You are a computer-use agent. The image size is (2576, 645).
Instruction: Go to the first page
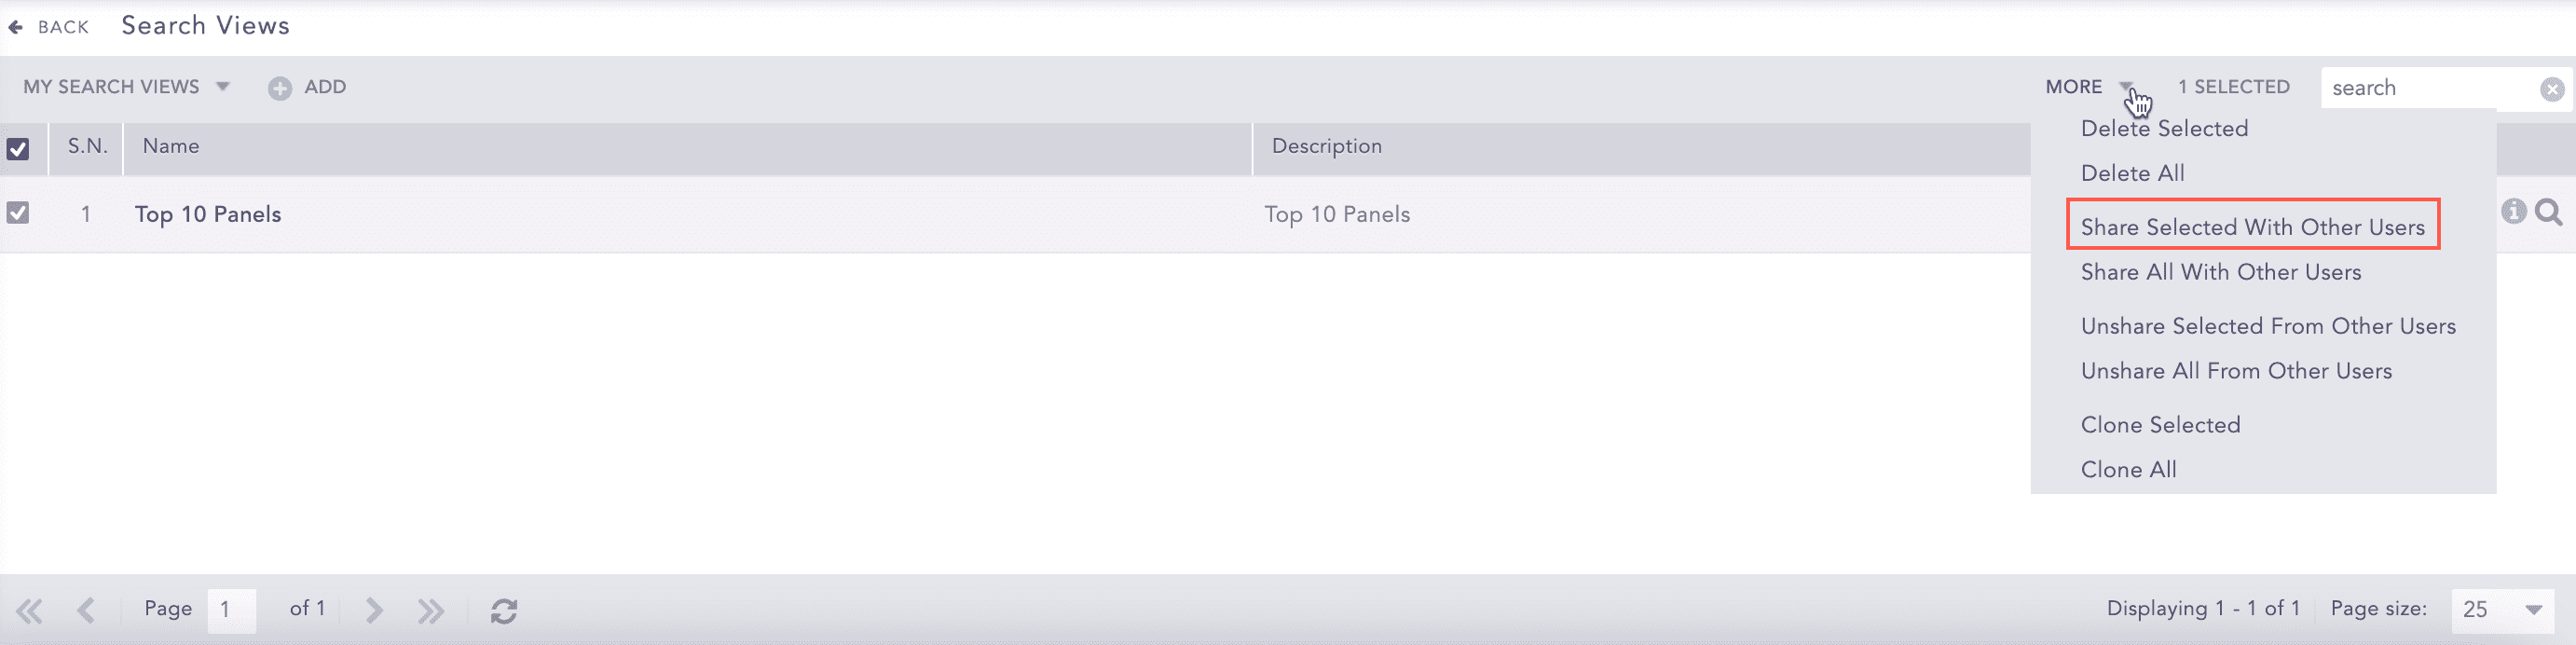30,610
